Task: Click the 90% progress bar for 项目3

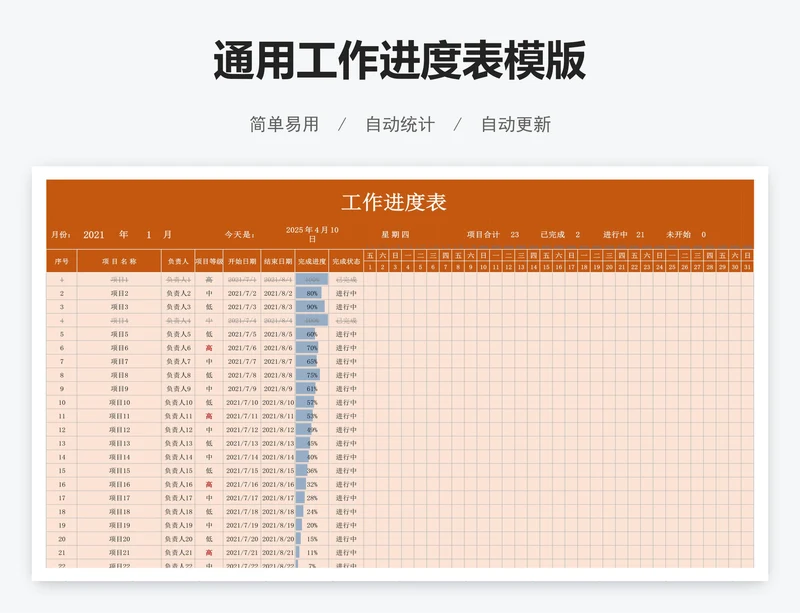Action: [310, 307]
